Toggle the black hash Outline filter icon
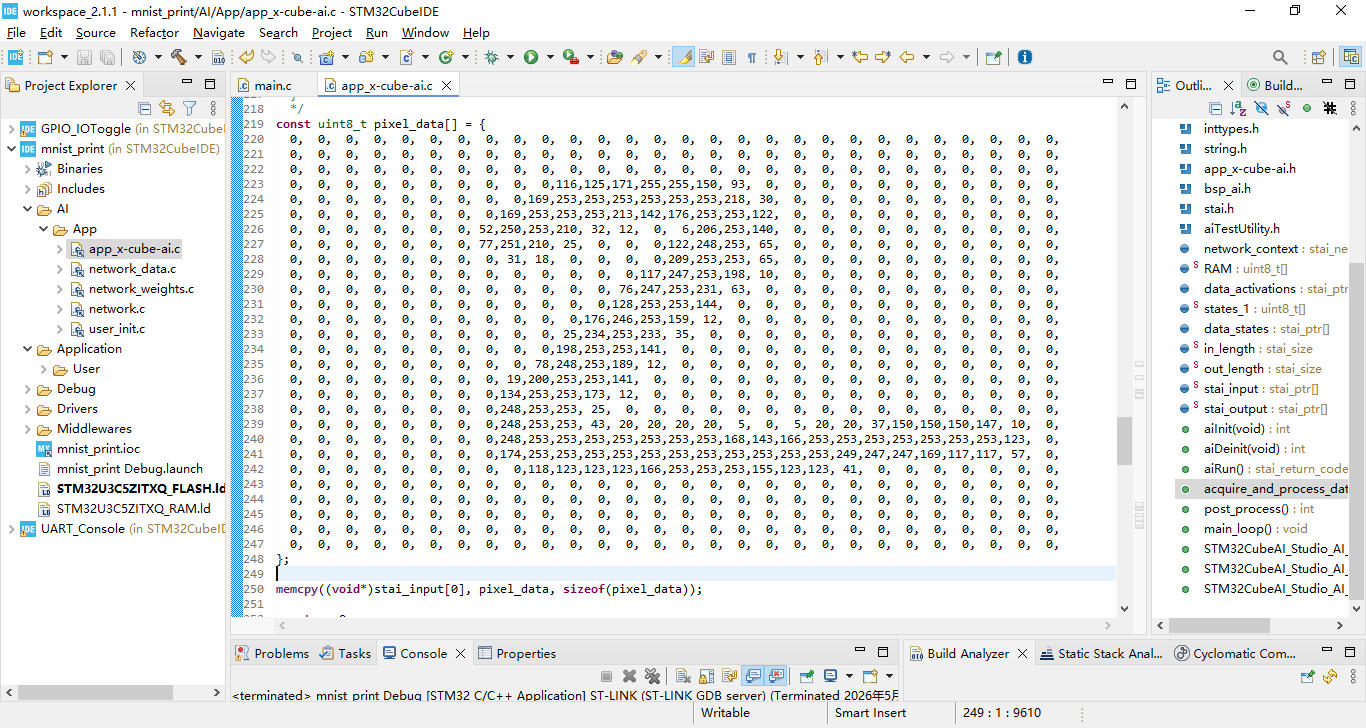1366x728 pixels. click(x=1330, y=108)
